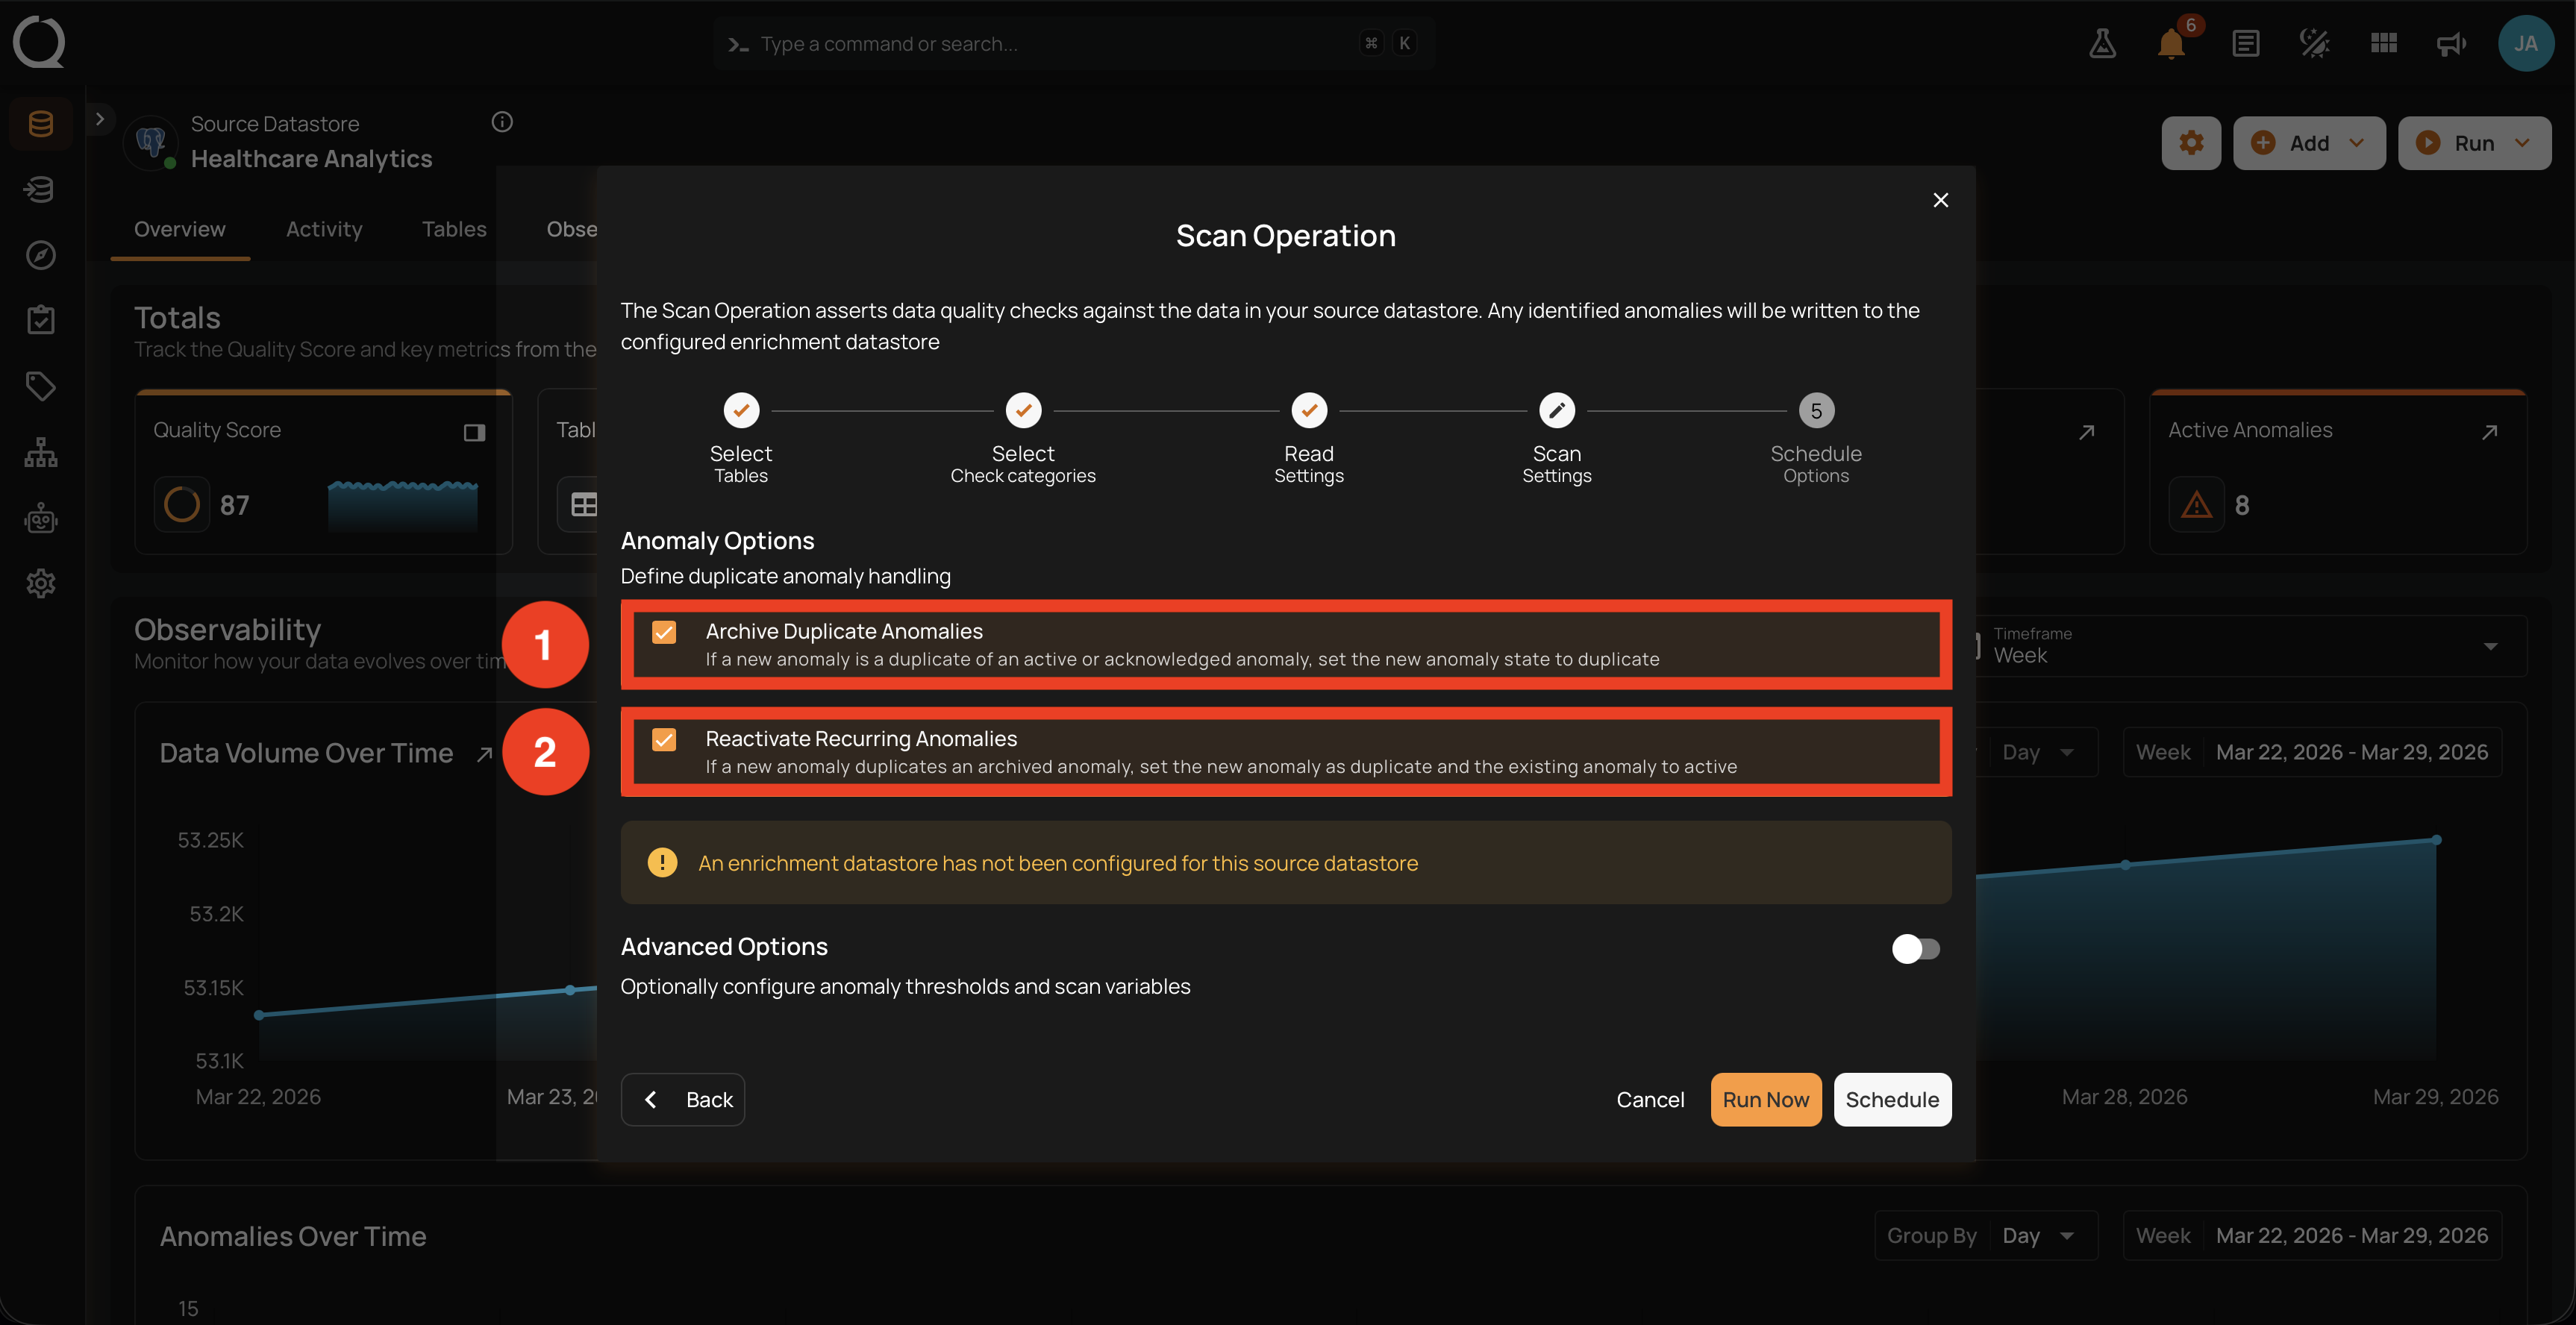This screenshot has width=2576, height=1325.
Task: Click the enrichment datastore not configured warning text
Action: pyautogui.click(x=1058, y=863)
